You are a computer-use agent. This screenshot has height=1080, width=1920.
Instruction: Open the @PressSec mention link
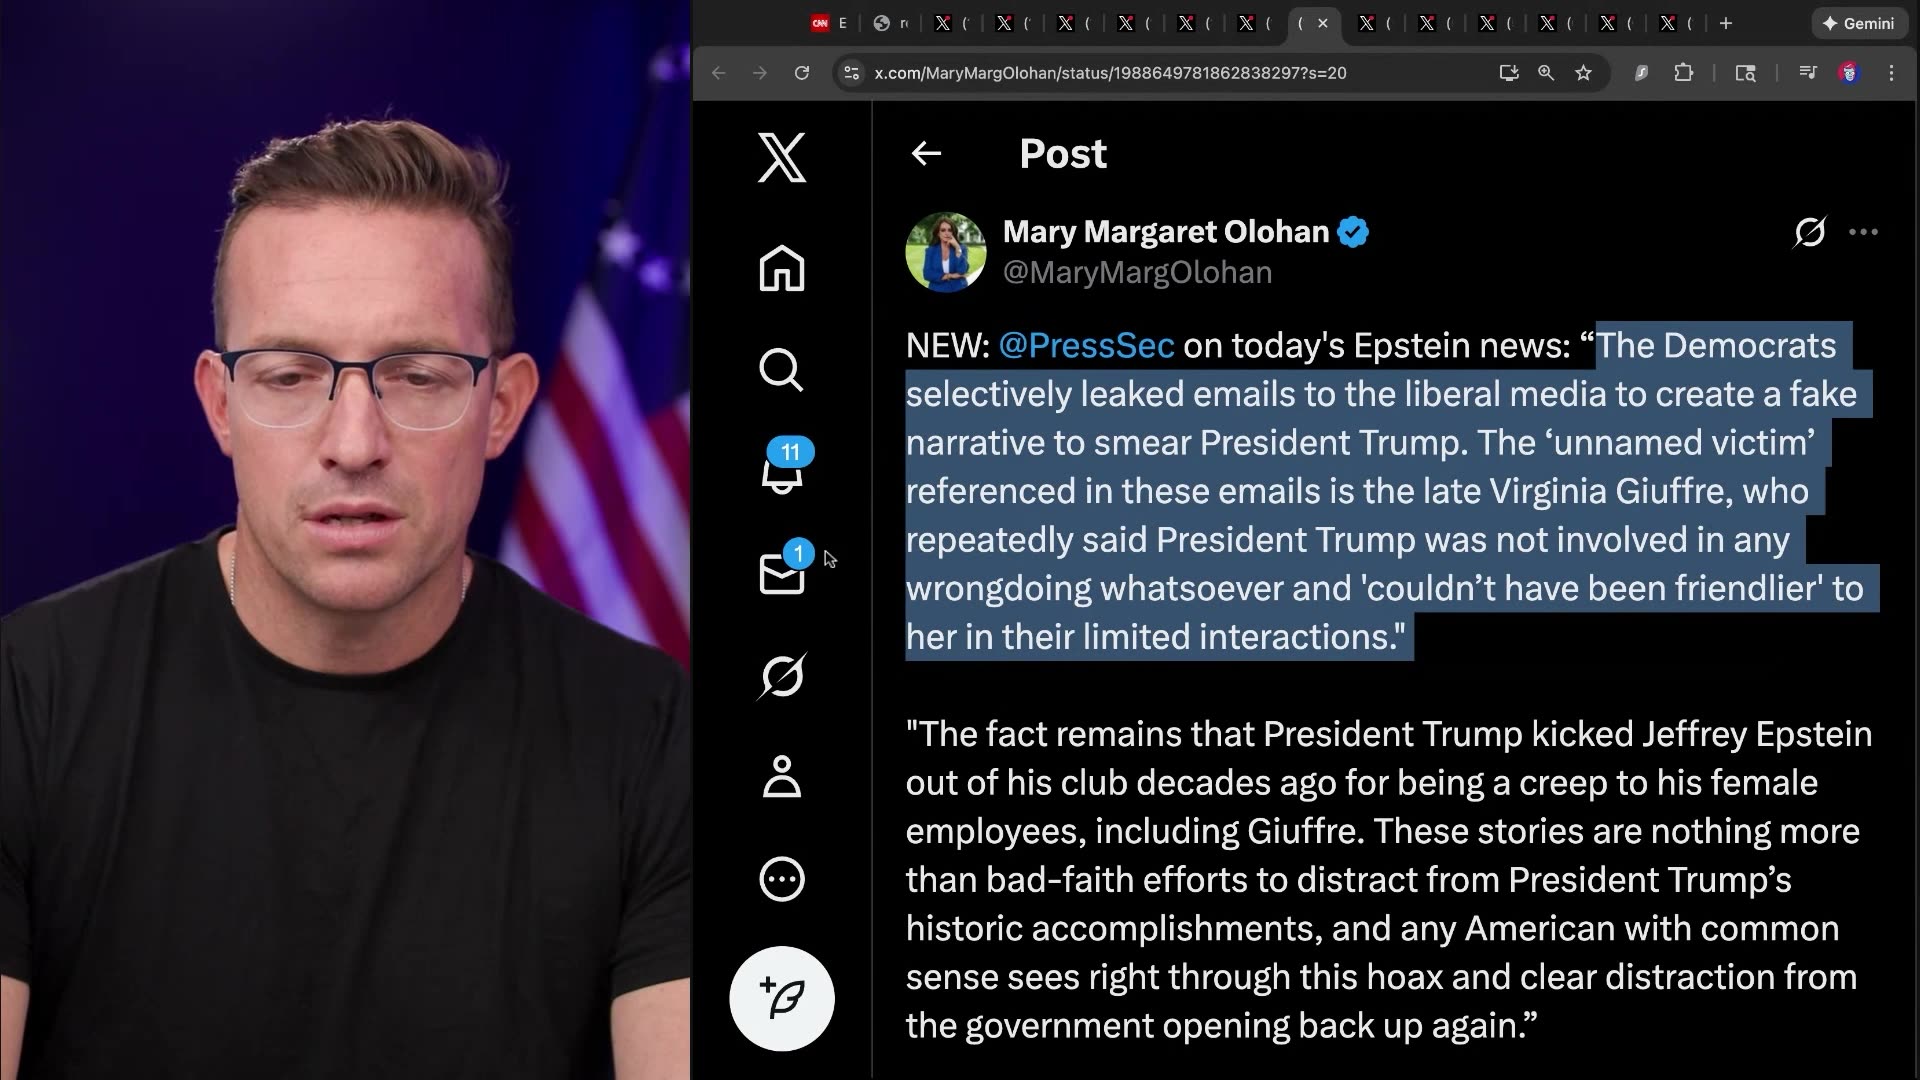(x=1086, y=346)
